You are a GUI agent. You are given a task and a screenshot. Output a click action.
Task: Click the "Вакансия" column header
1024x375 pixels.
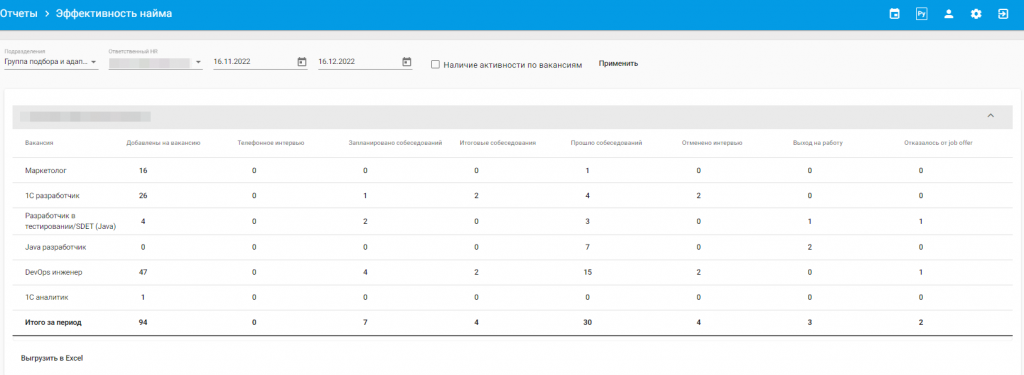click(x=39, y=142)
